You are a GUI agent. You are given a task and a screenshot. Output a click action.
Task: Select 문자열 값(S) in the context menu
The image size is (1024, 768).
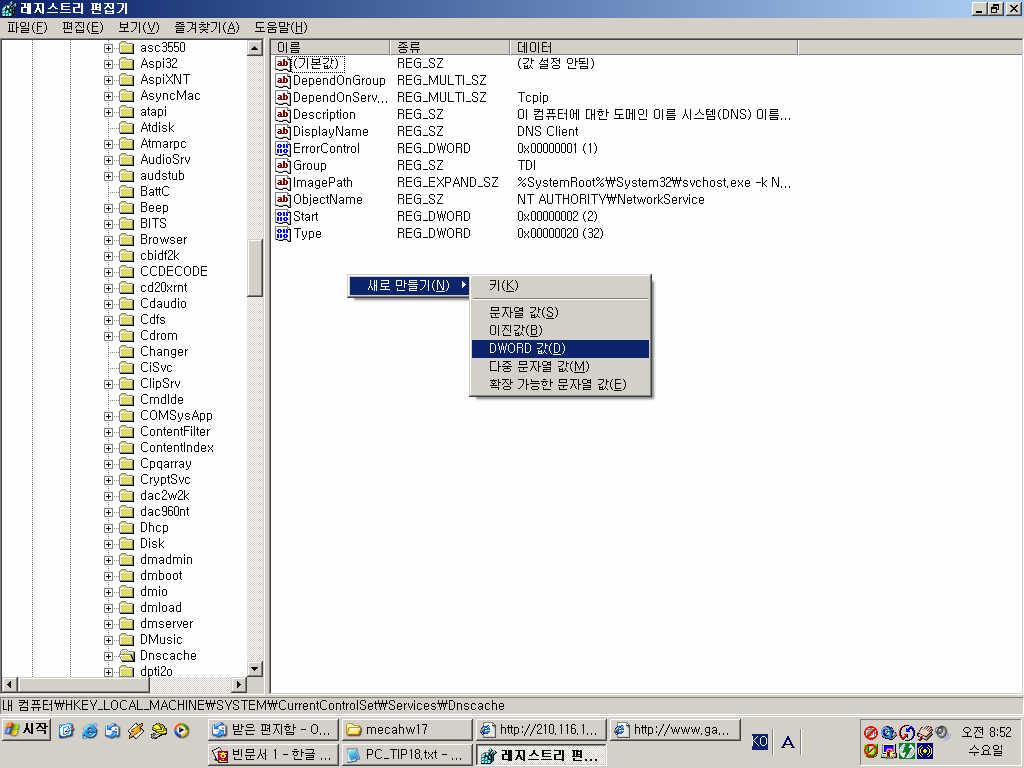(x=523, y=312)
